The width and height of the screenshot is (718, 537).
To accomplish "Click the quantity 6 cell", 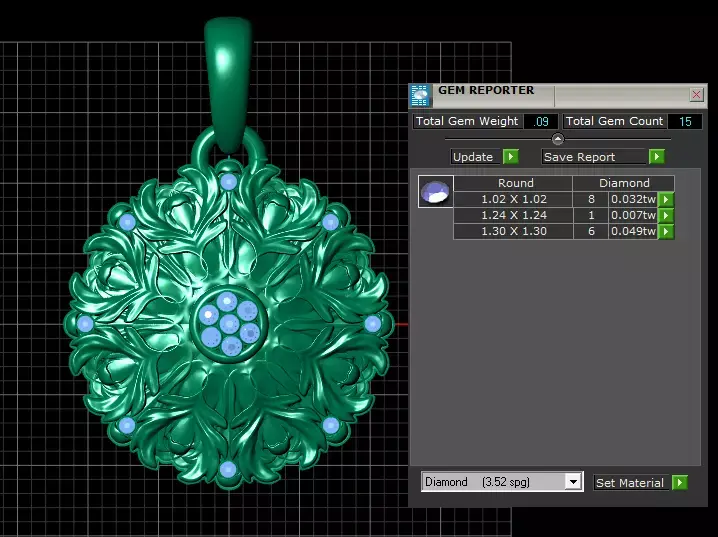I will (x=591, y=231).
